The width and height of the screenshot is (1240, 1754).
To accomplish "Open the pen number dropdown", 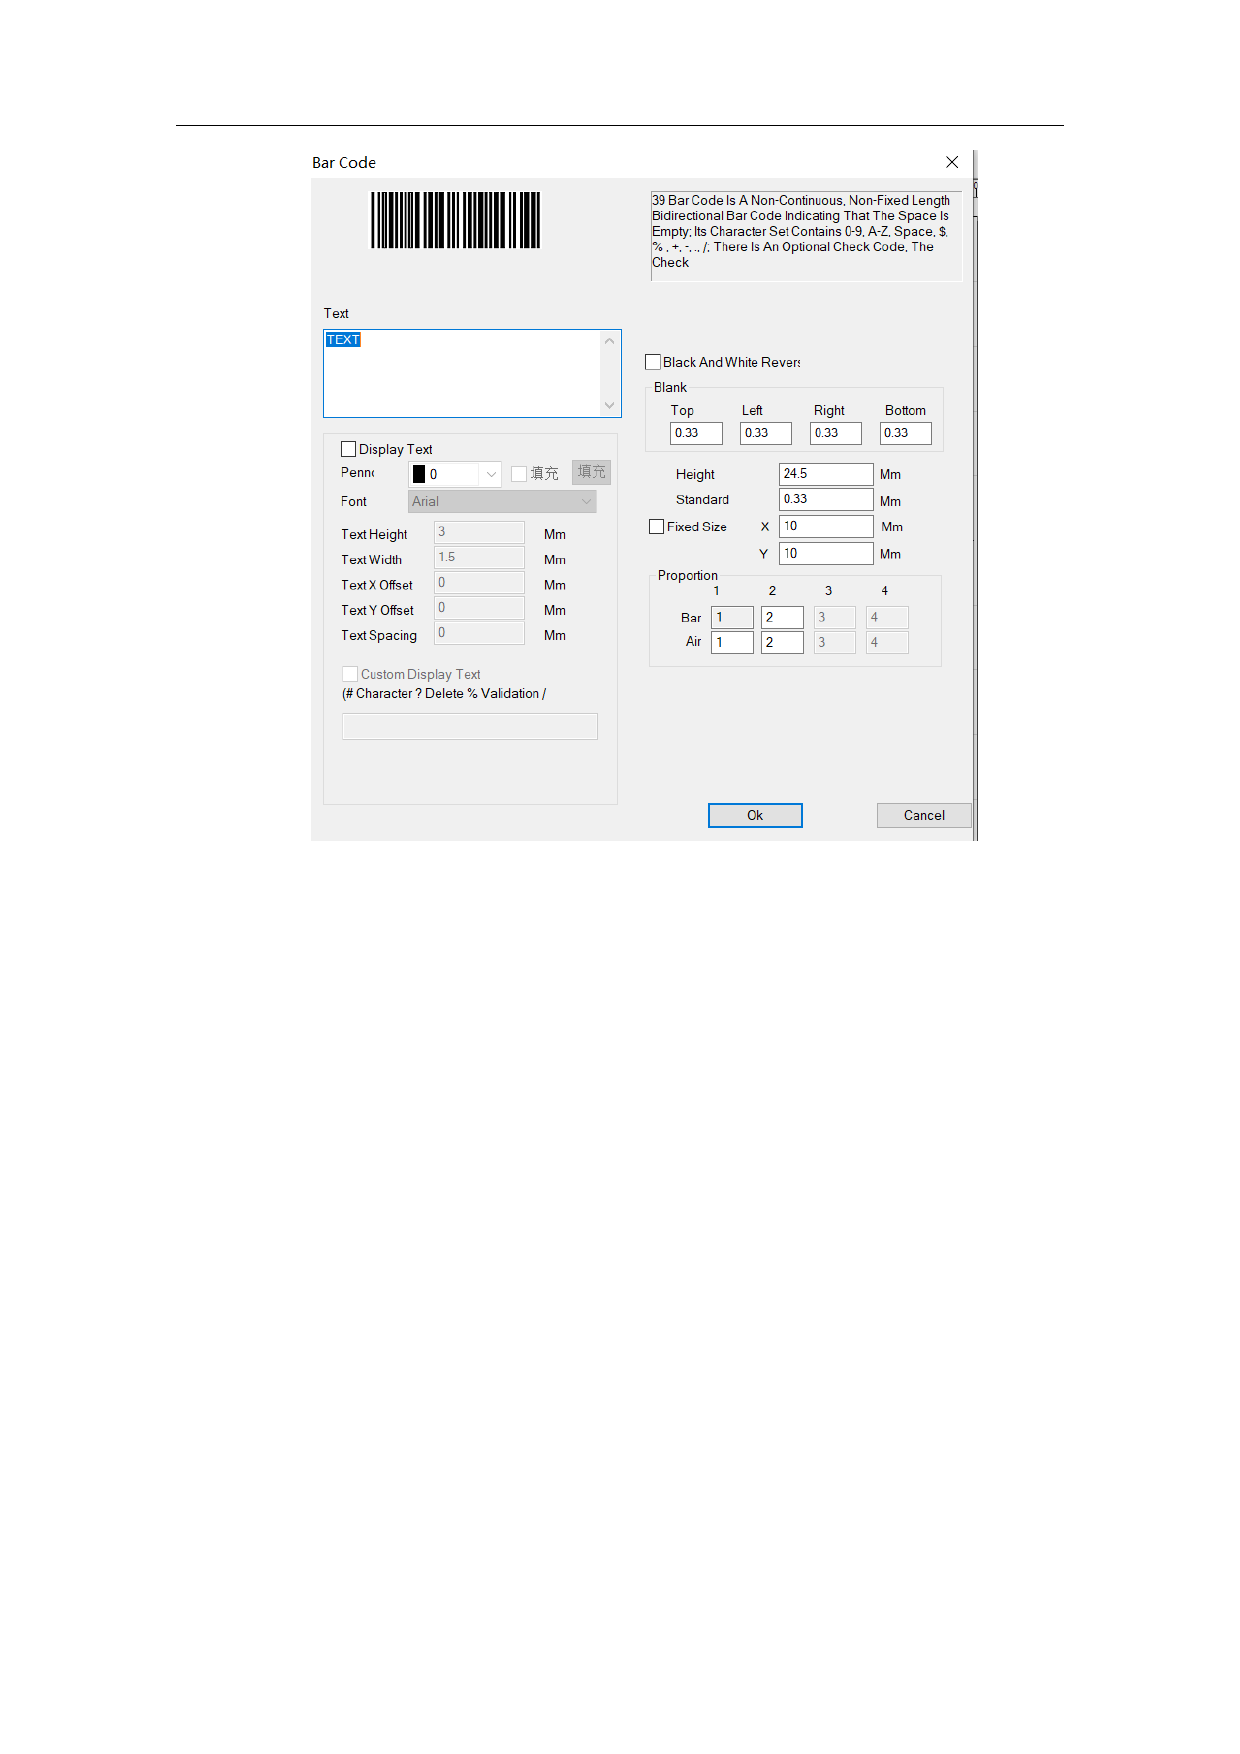I will point(490,474).
